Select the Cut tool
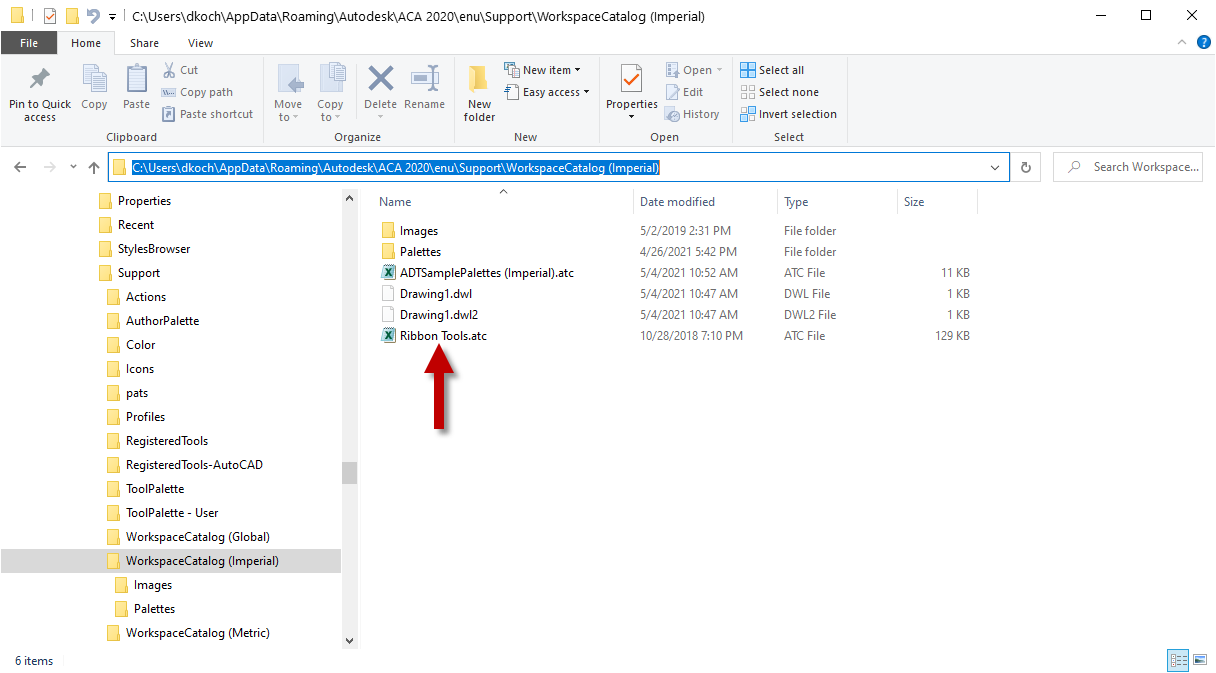Image resolution: width=1216 pixels, height=673 pixels. [x=180, y=69]
